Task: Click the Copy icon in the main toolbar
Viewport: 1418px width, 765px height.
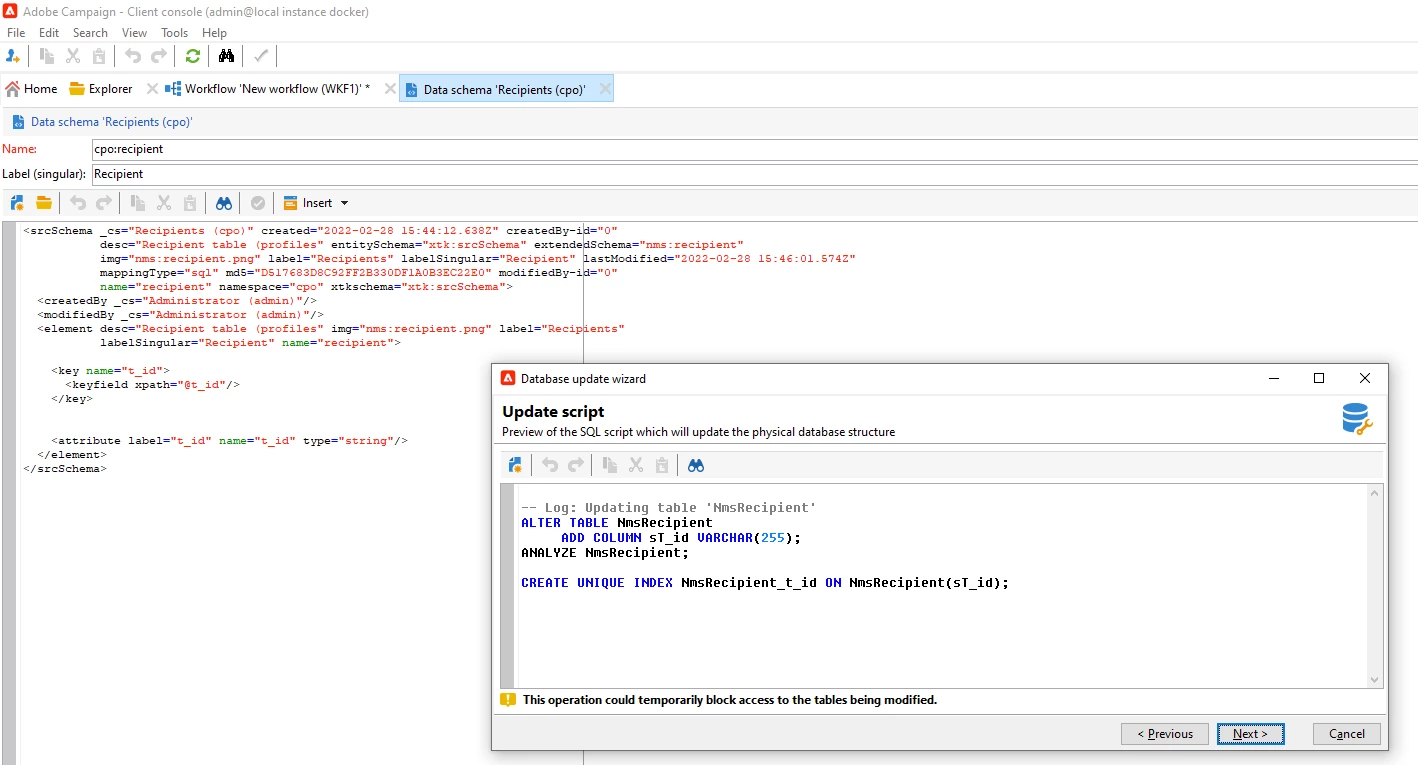Action: [x=47, y=56]
